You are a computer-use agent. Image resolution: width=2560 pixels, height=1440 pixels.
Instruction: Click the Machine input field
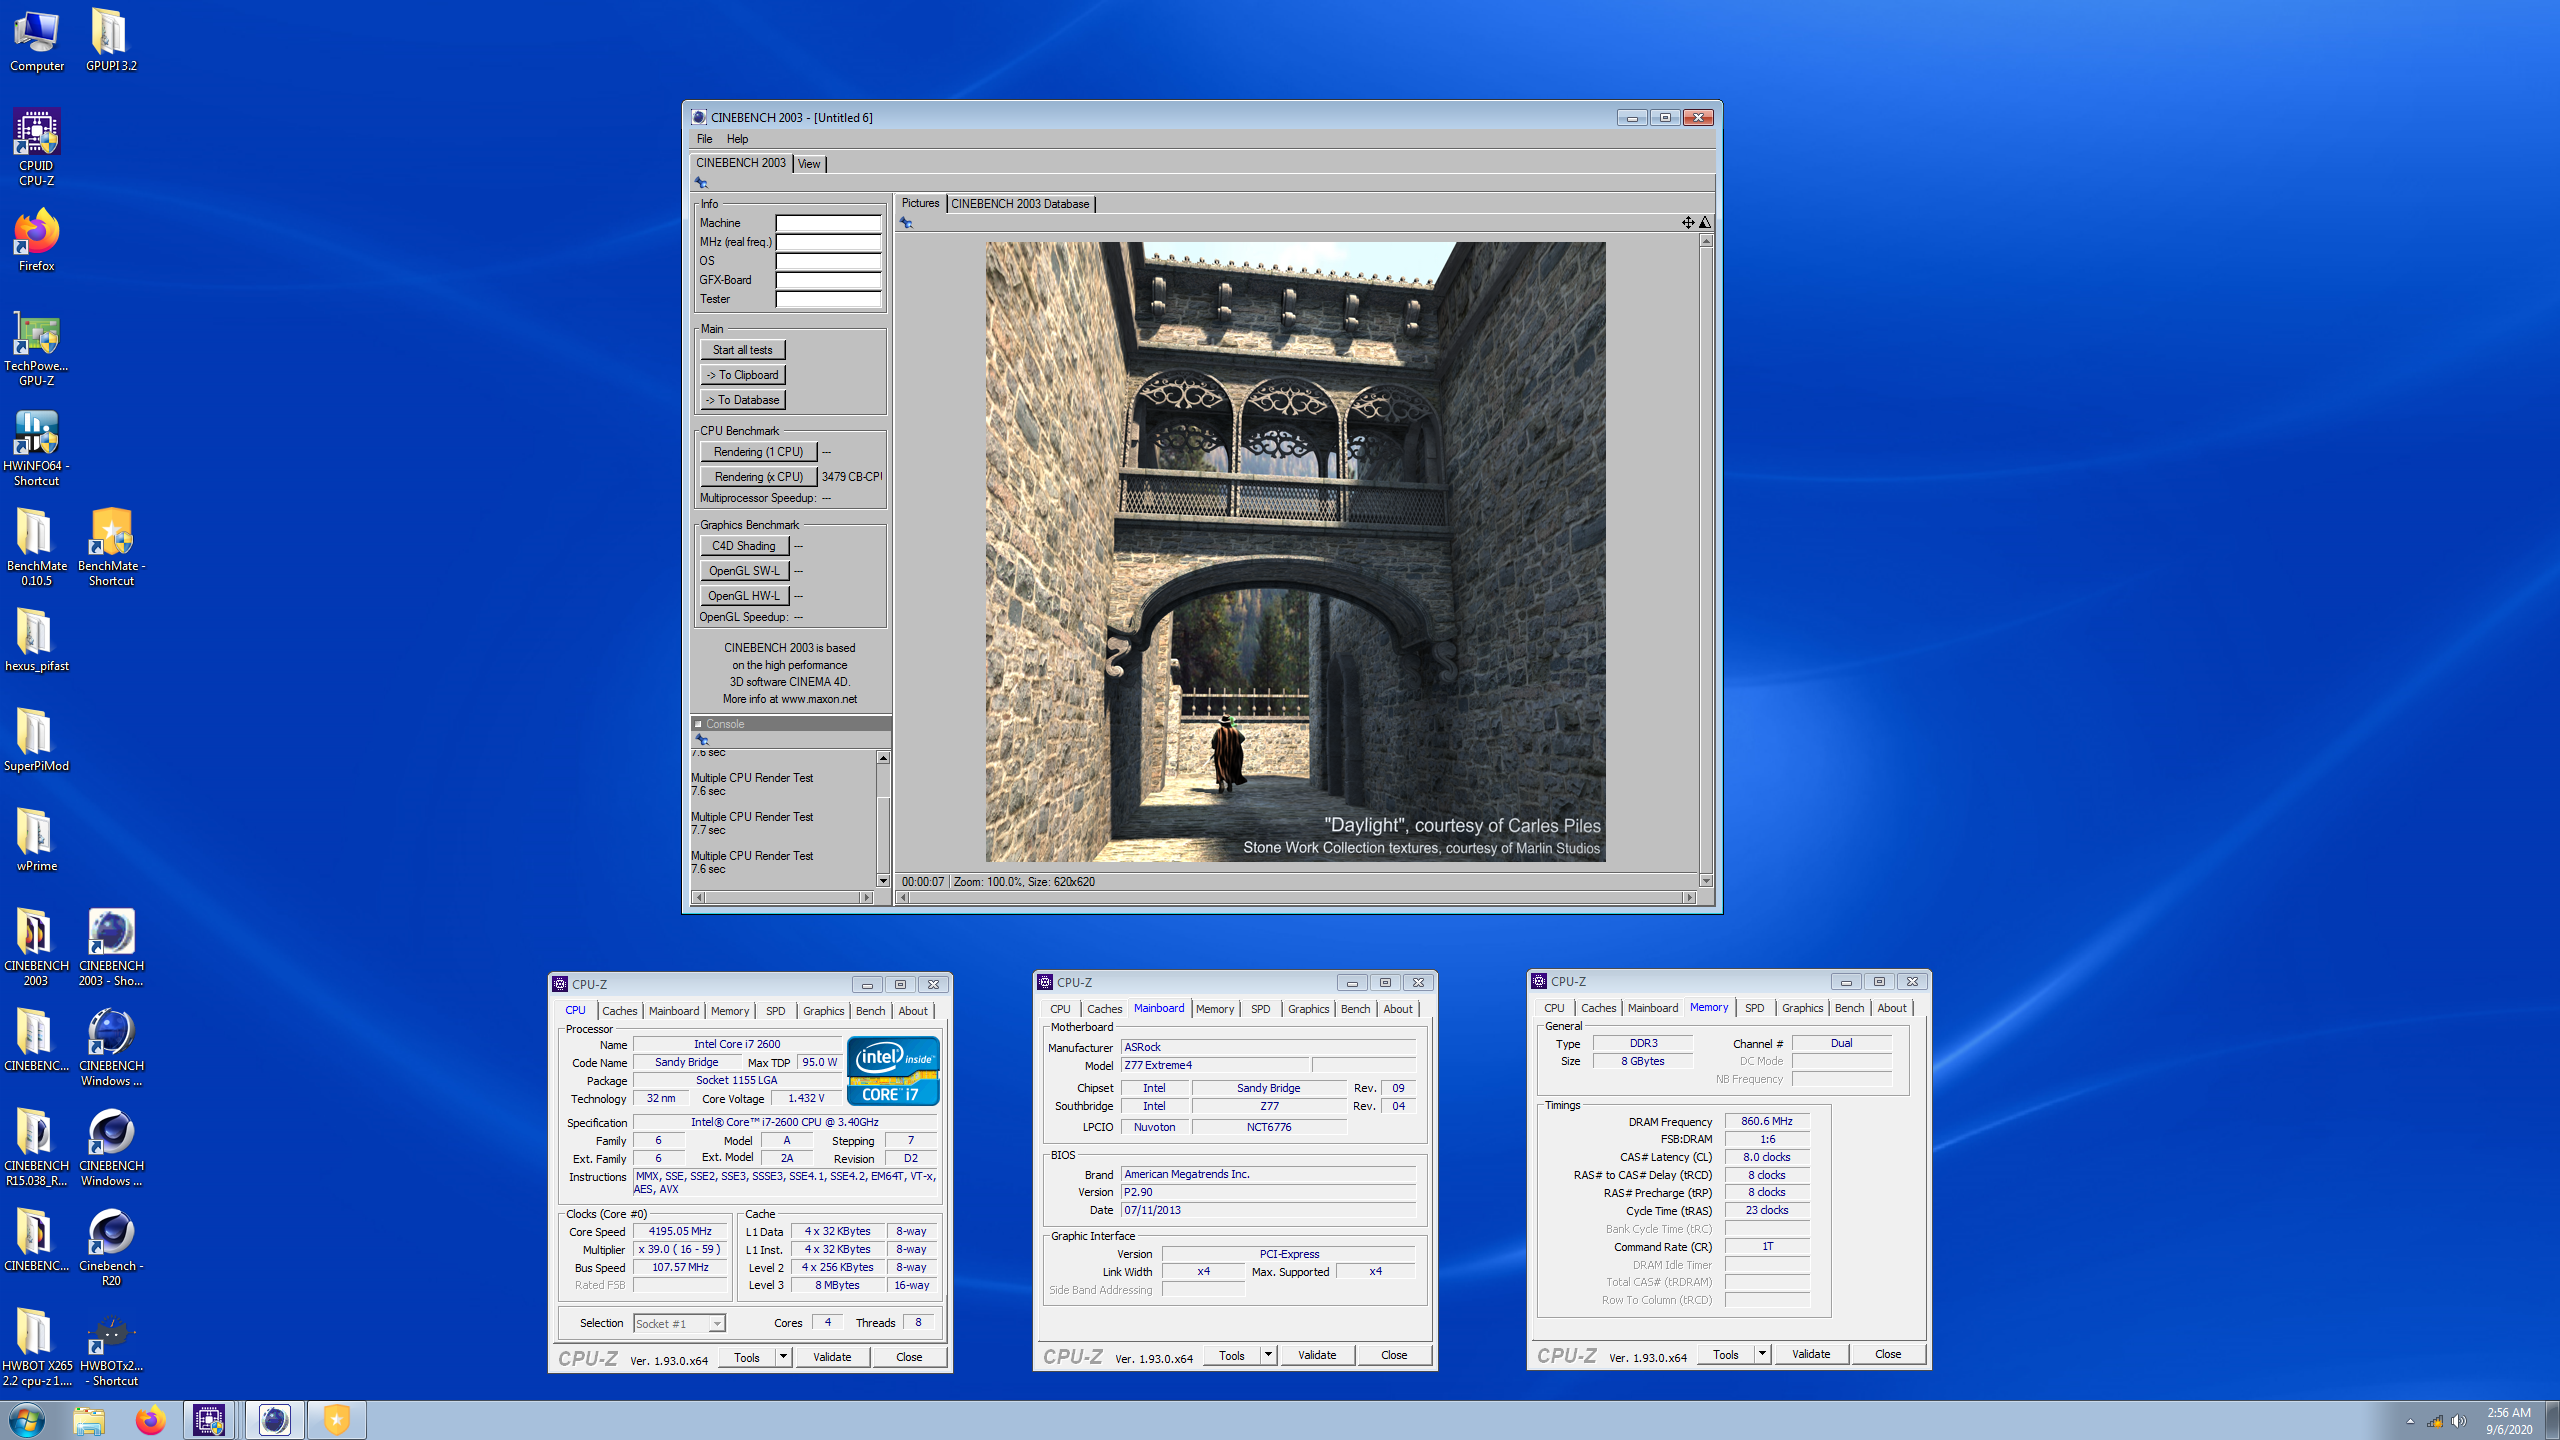click(828, 223)
